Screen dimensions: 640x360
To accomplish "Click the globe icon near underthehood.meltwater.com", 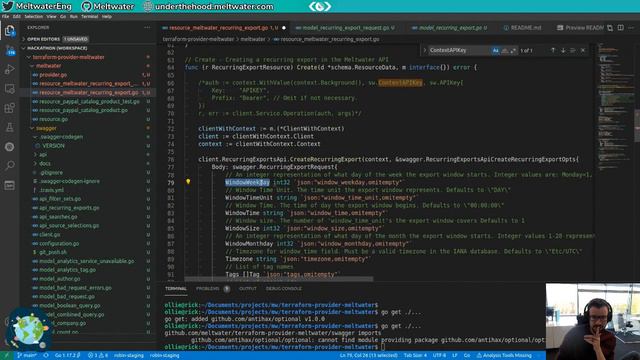I will (148, 6).
